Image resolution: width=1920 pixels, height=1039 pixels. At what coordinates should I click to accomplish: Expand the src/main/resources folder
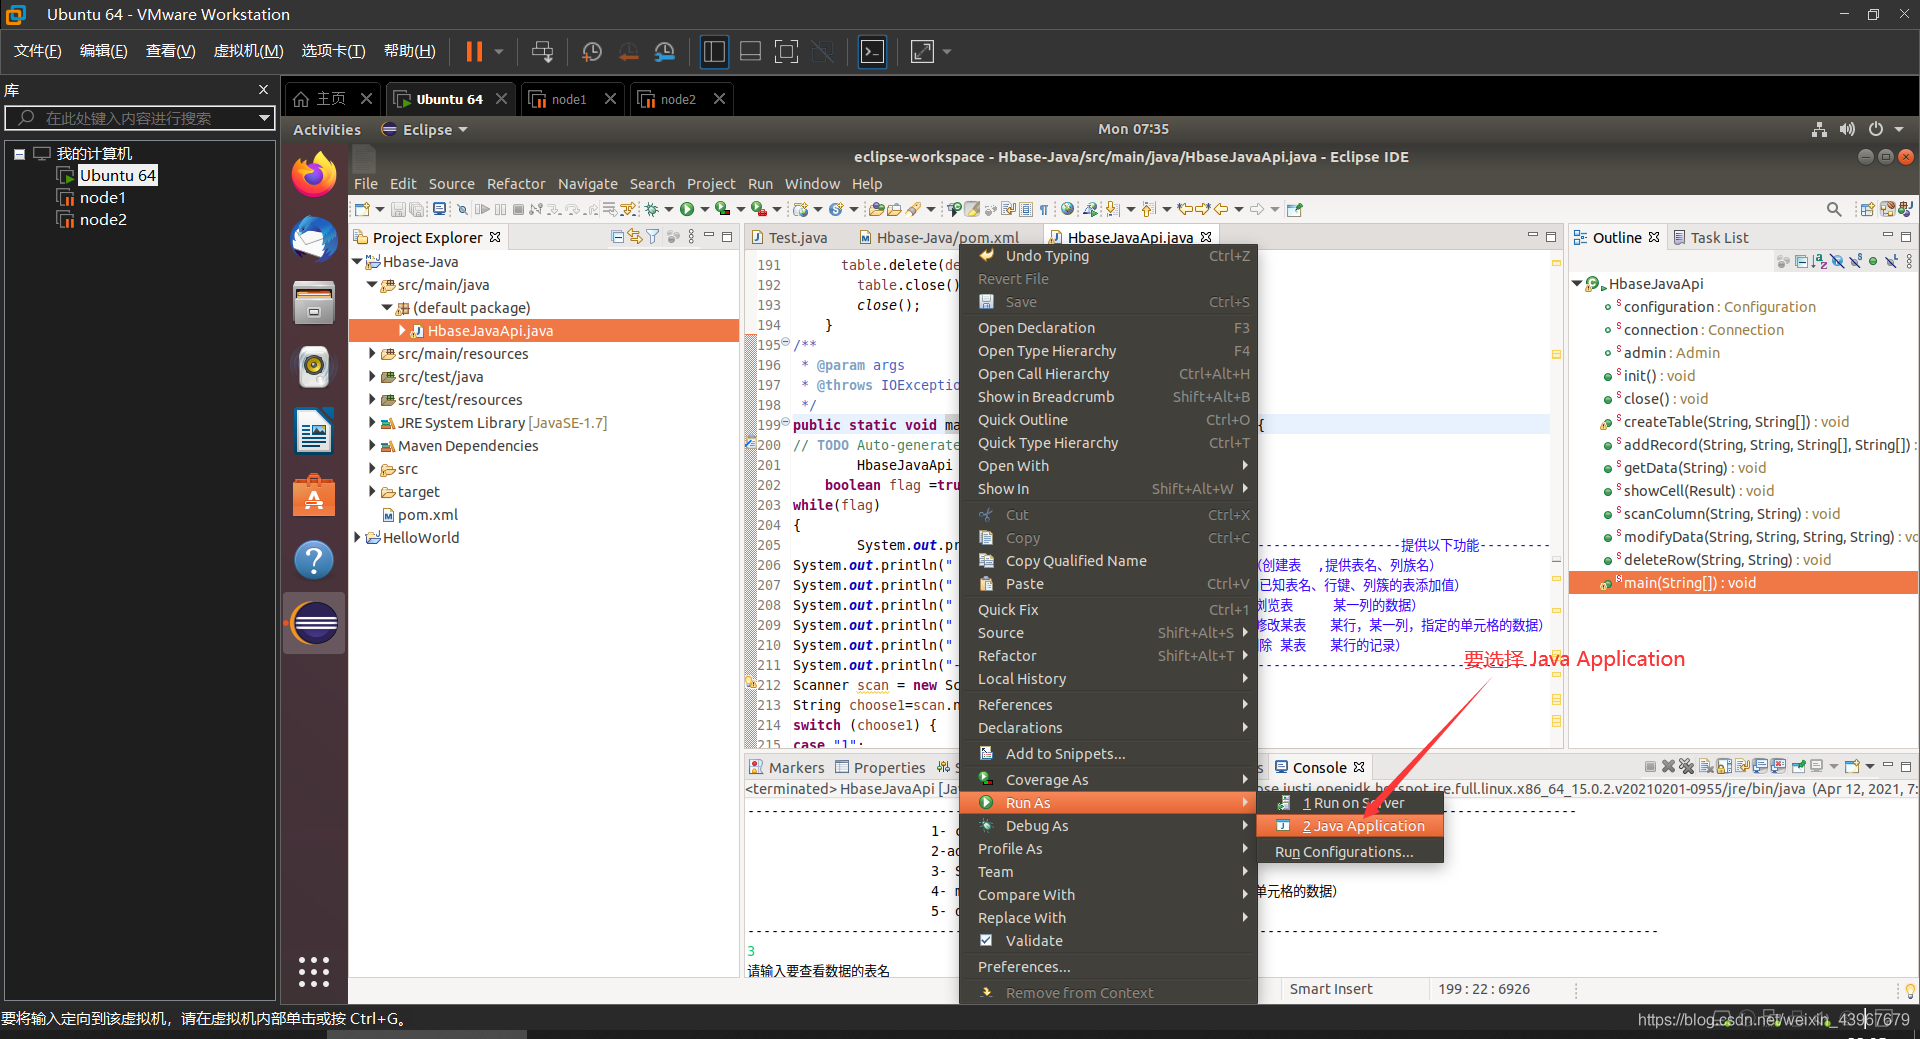tap(372, 353)
